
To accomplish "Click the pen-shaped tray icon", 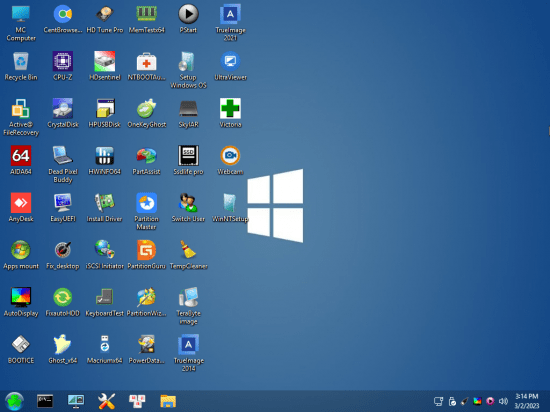I will coord(464,401).
